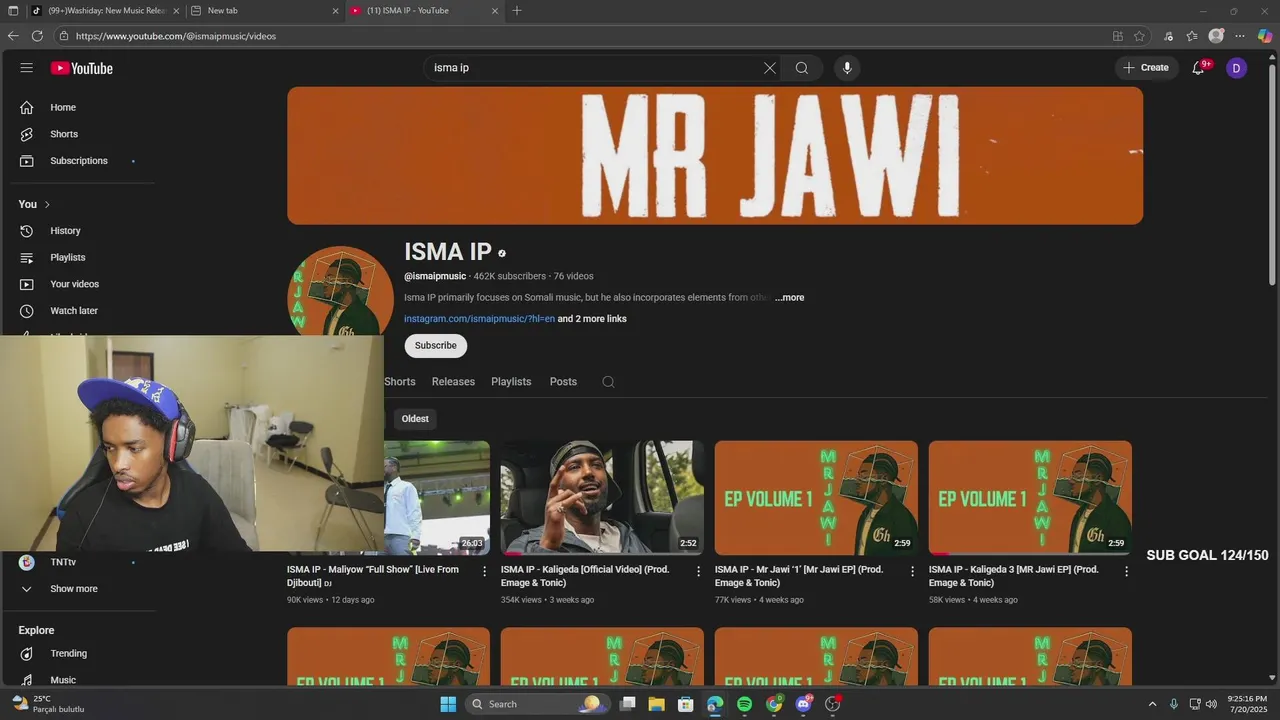
Task: Open the notifications bell
Action: 1198,68
